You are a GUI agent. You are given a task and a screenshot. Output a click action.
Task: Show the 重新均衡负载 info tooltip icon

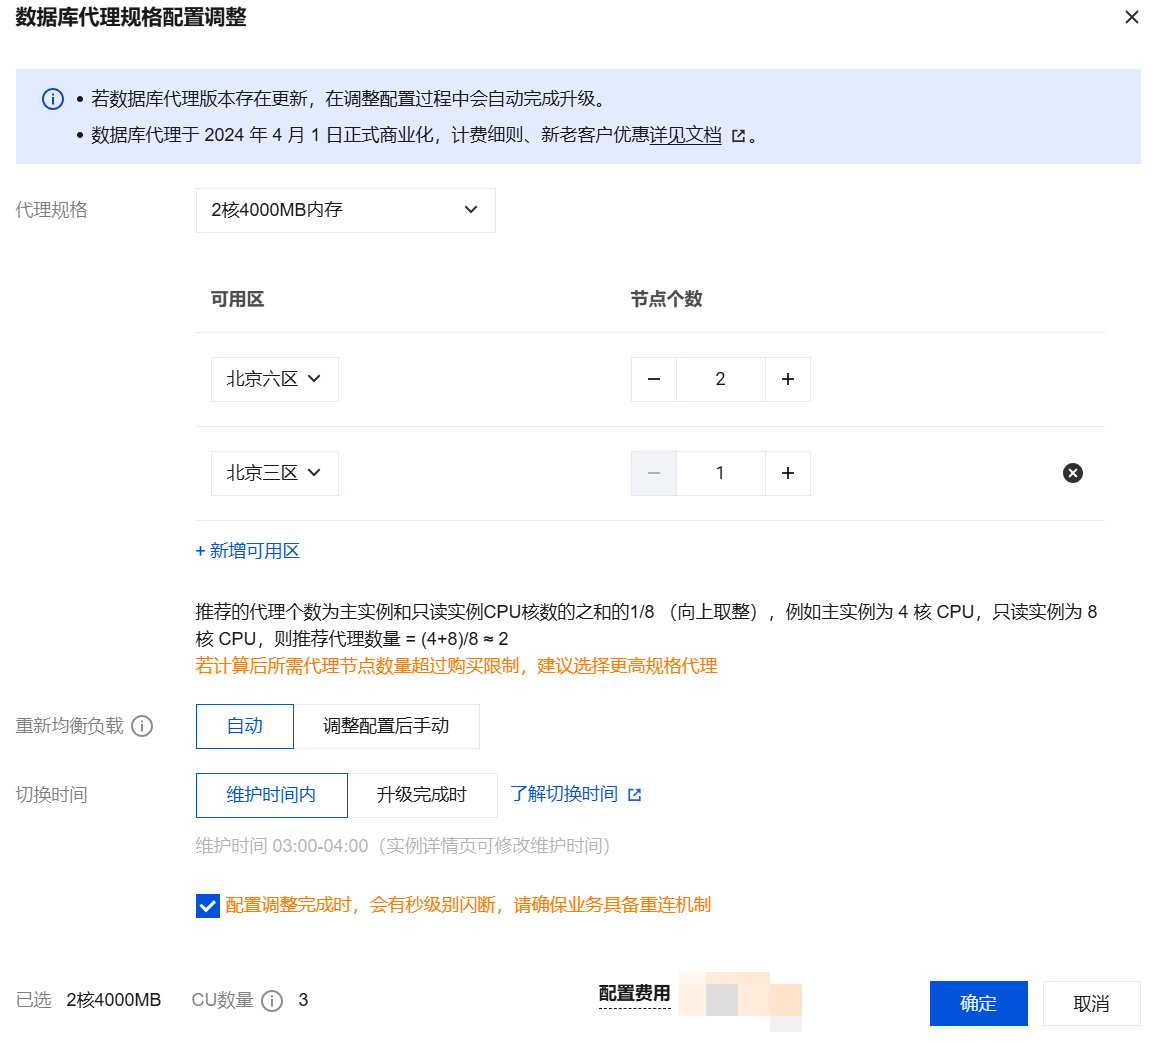142,726
